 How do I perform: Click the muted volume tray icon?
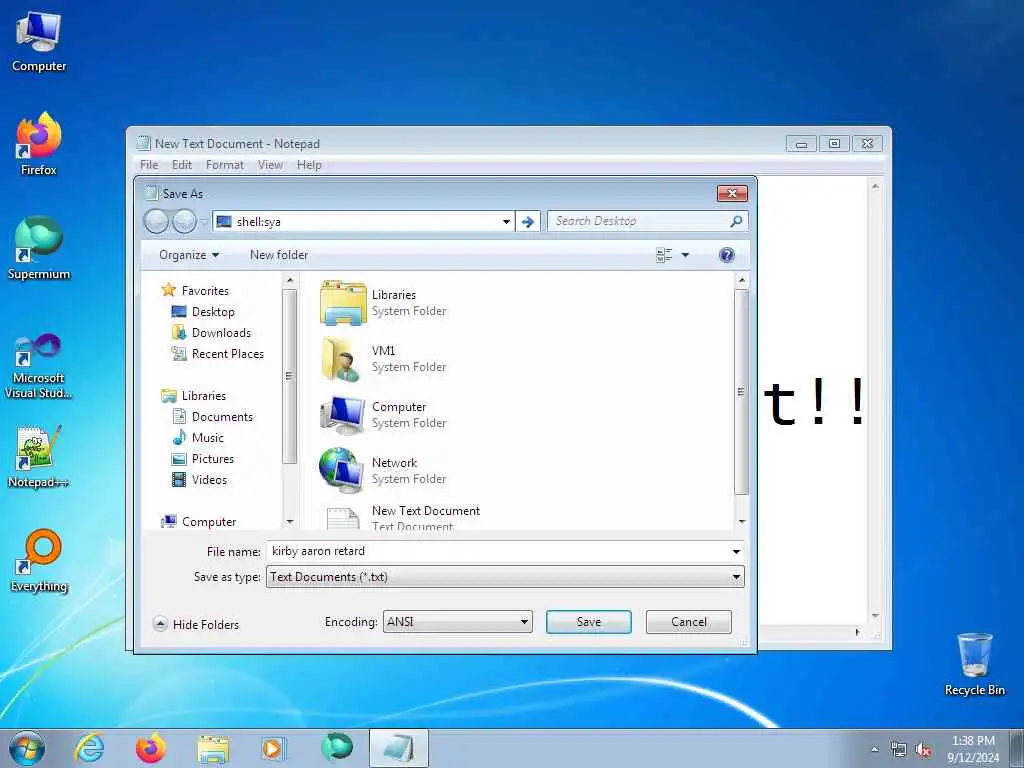pos(923,750)
